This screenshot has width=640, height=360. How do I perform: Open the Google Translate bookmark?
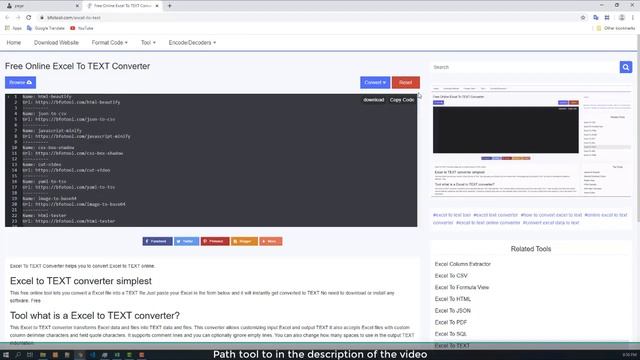(46, 28)
